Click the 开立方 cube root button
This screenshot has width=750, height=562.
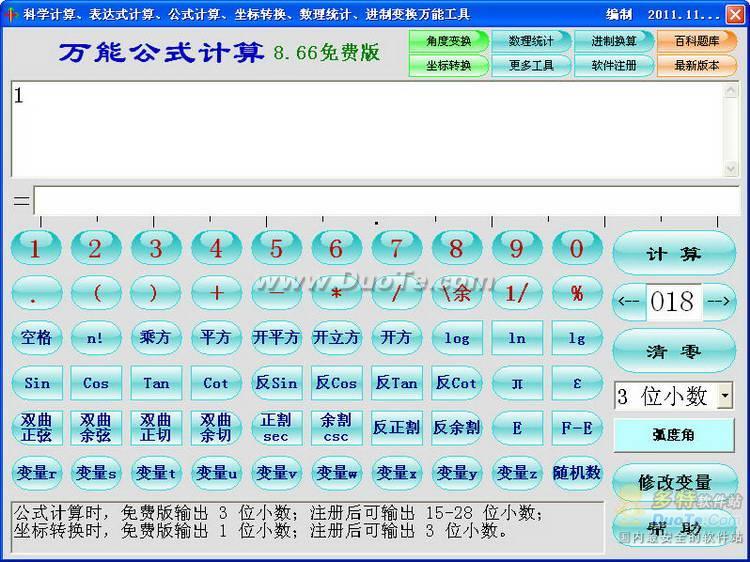pos(336,338)
